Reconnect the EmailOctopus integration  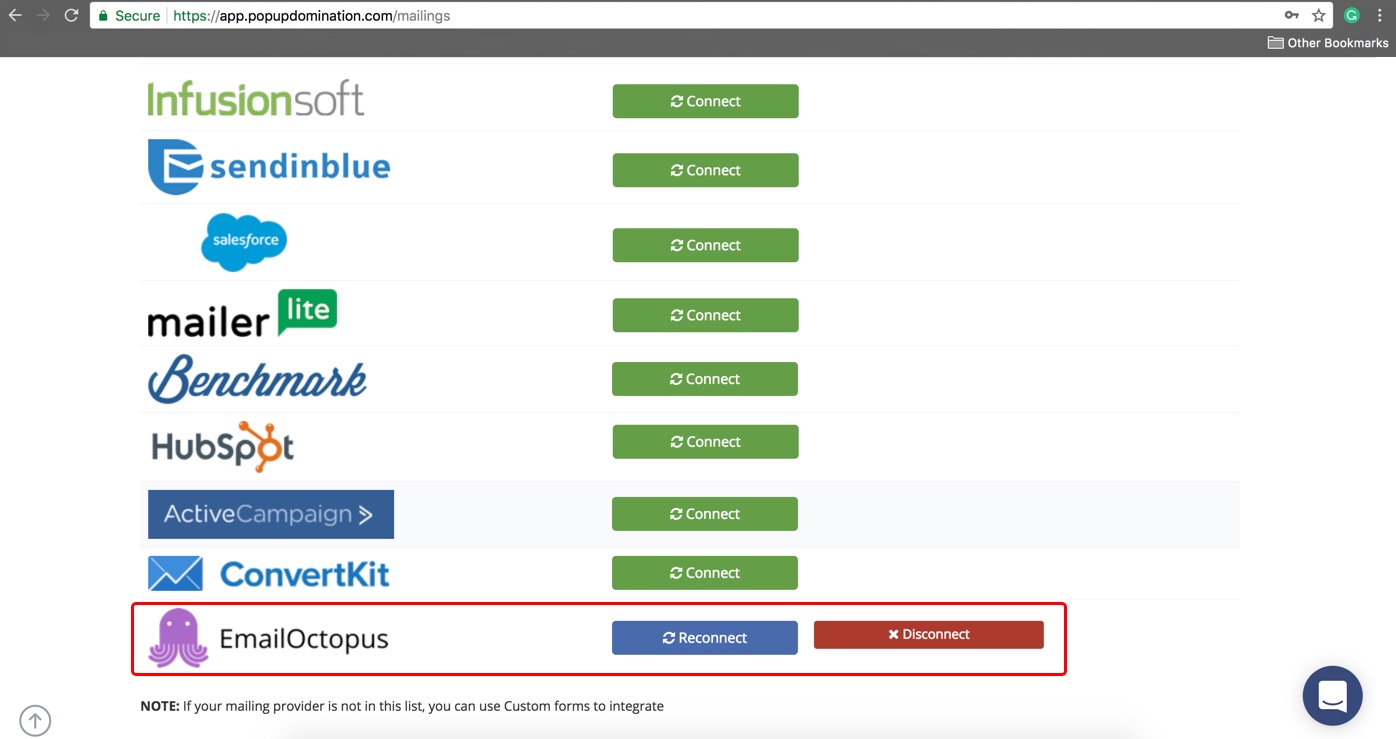point(705,638)
